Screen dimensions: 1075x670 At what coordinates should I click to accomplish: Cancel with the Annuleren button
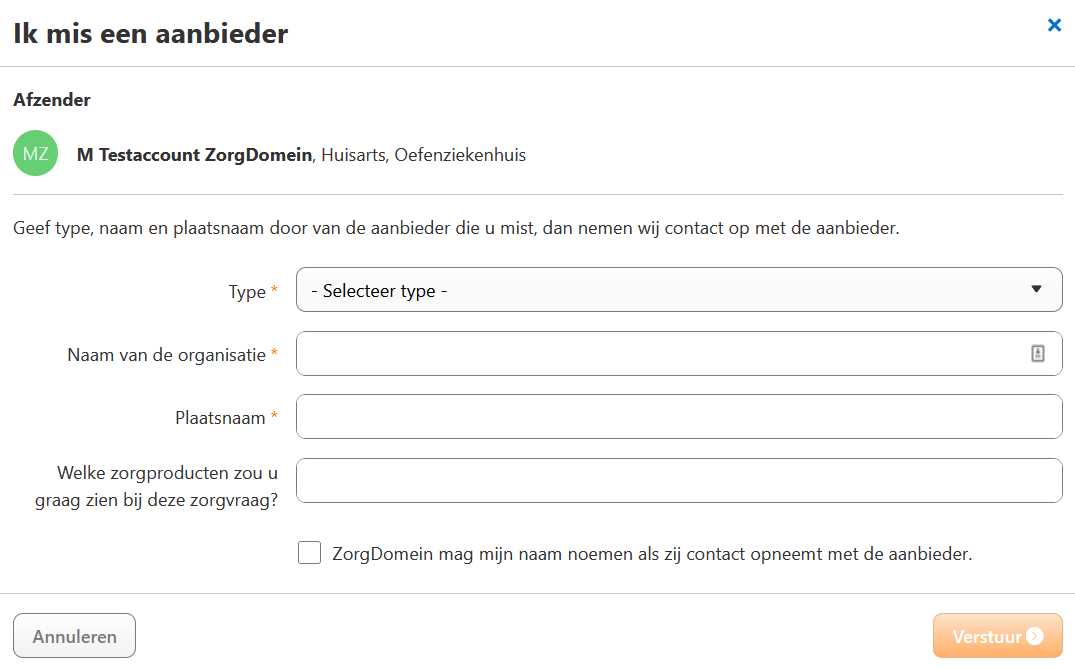[x=74, y=636]
